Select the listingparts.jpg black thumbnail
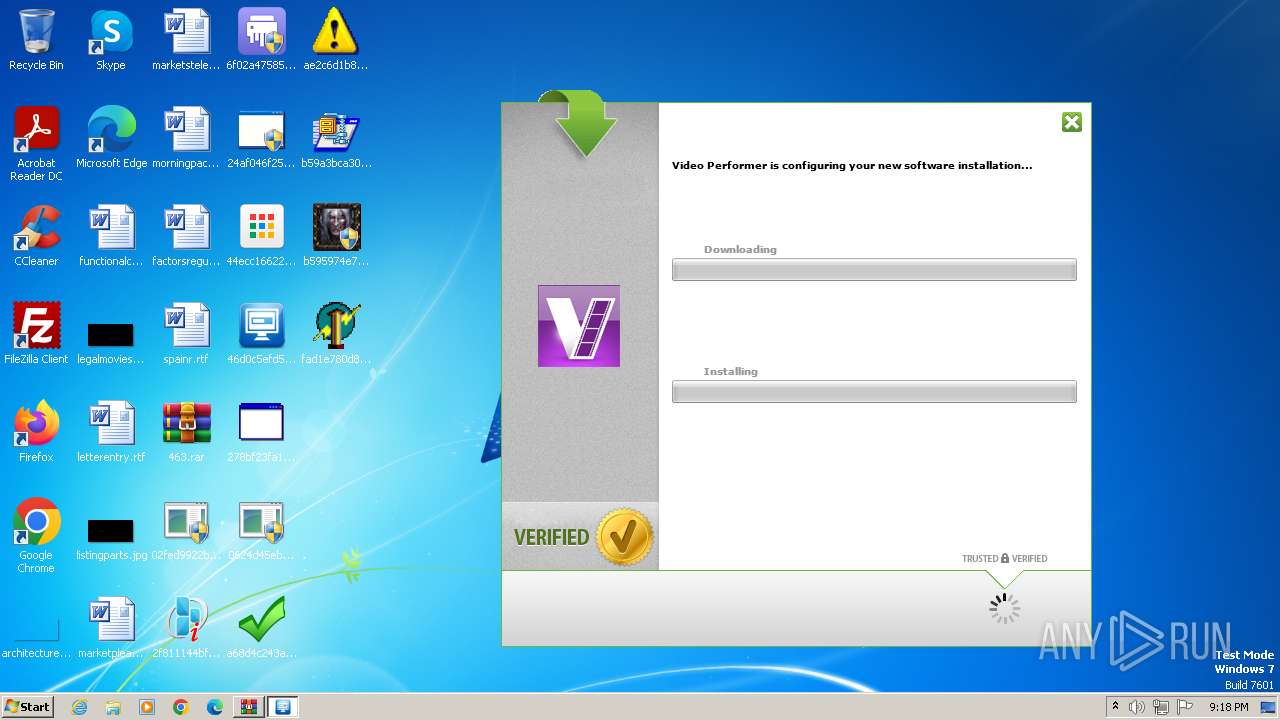The height and width of the screenshot is (720, 1280). coord(111,538)
